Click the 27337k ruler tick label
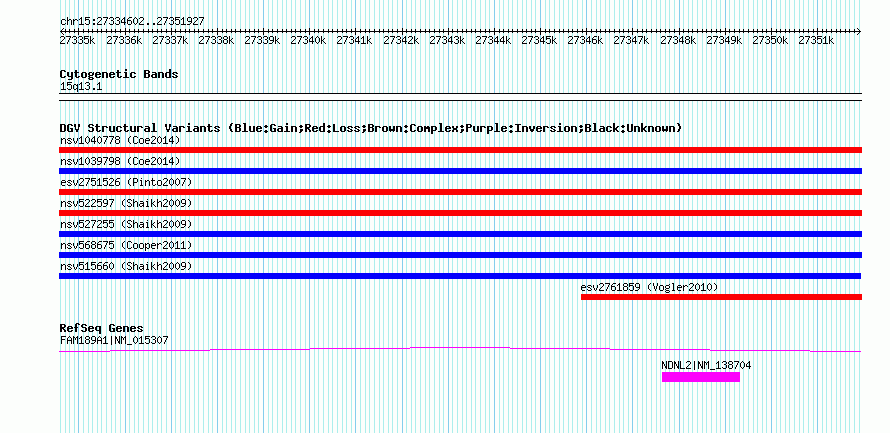The height and width of the screenshot is (433, 890). coord(170,40)
